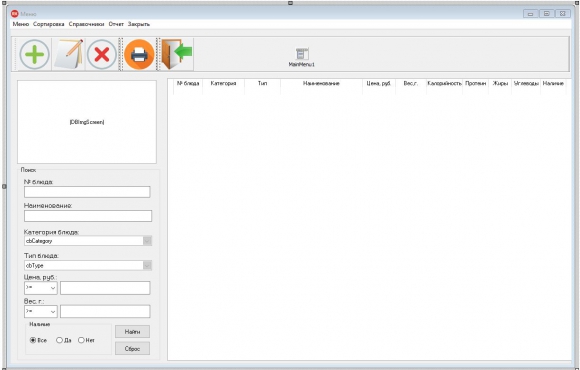Open the weight comparison operator dropdown

point(41,312)
